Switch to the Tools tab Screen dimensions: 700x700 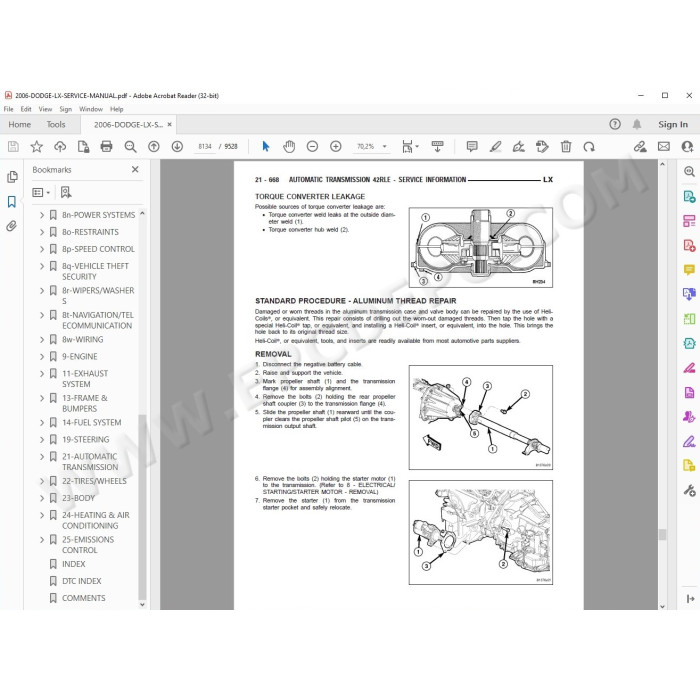point(56,125)
